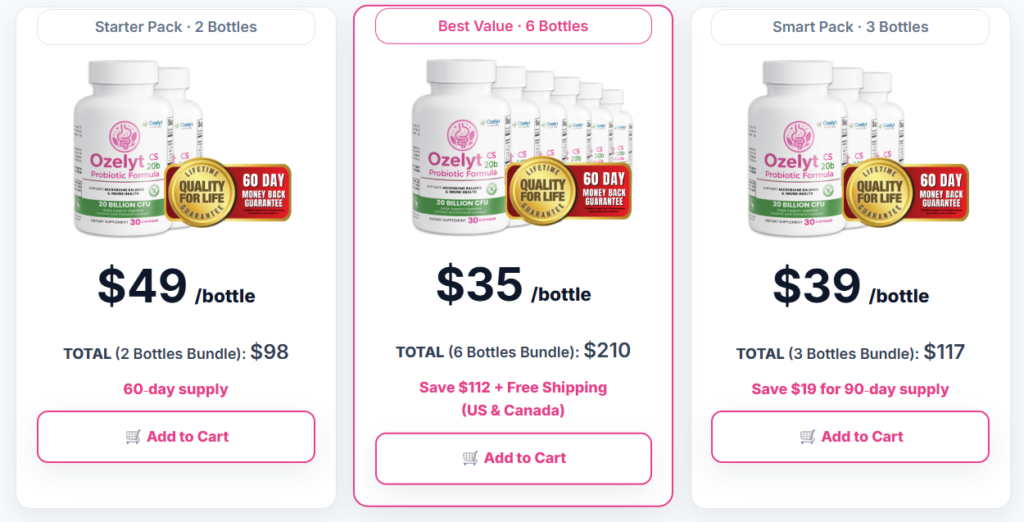Add the 2 Bottles Starter Pack to cart
Screen dimensions: 1024x522
176,437
